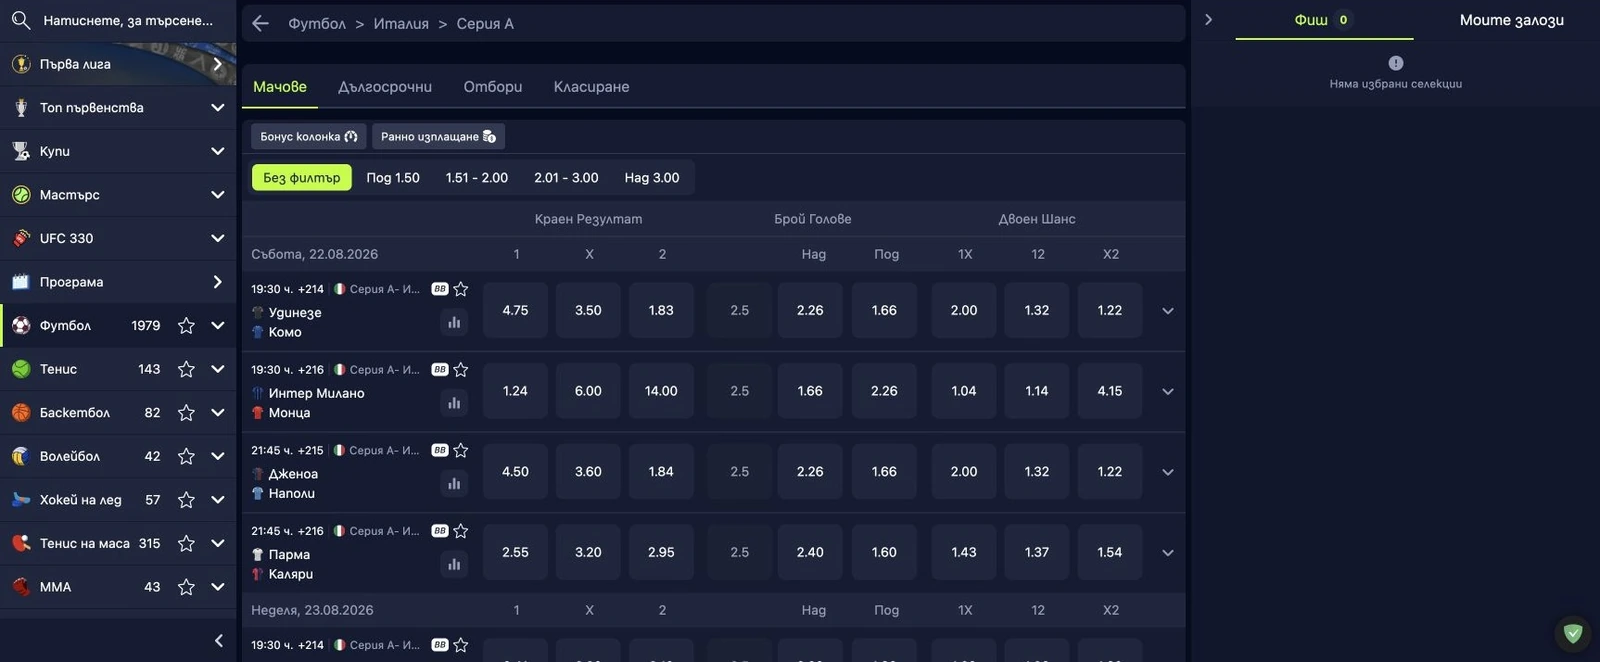1600x662 pixels.
Task: Open the Отбори tab
Action: tap(493, 87)
